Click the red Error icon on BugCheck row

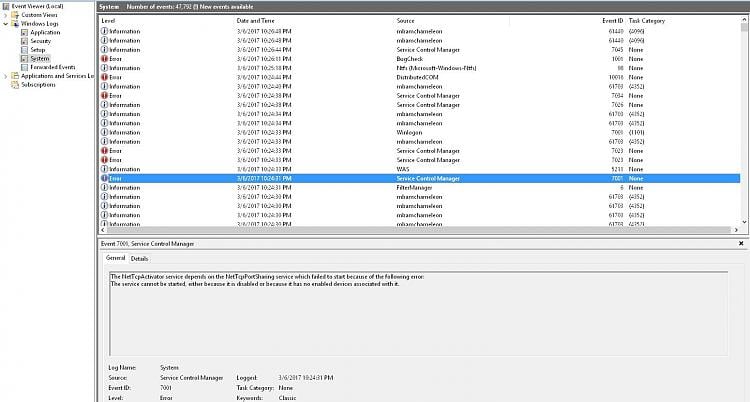coord(104,59)
